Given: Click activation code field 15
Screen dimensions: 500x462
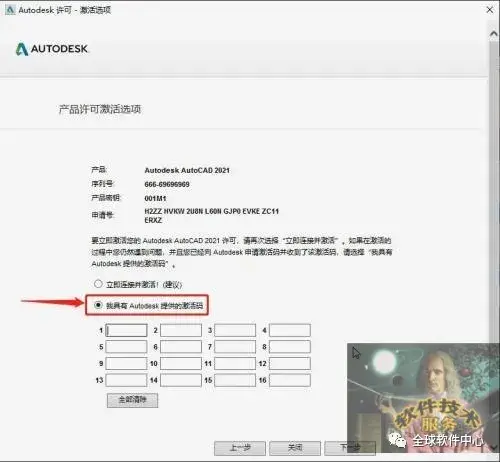Looking at the screenshot, I should click(x=235, y=380).
